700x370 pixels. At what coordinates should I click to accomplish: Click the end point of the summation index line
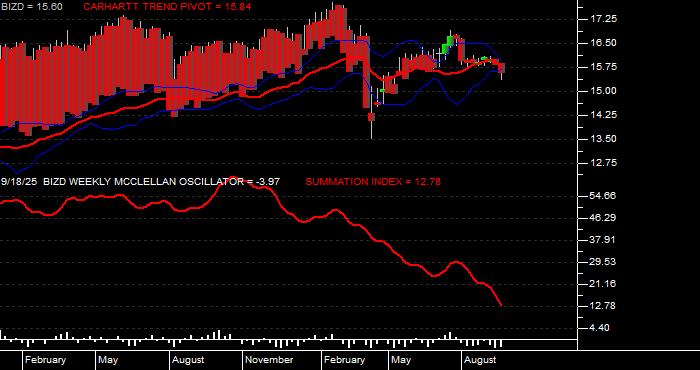[x=501, y=305]
